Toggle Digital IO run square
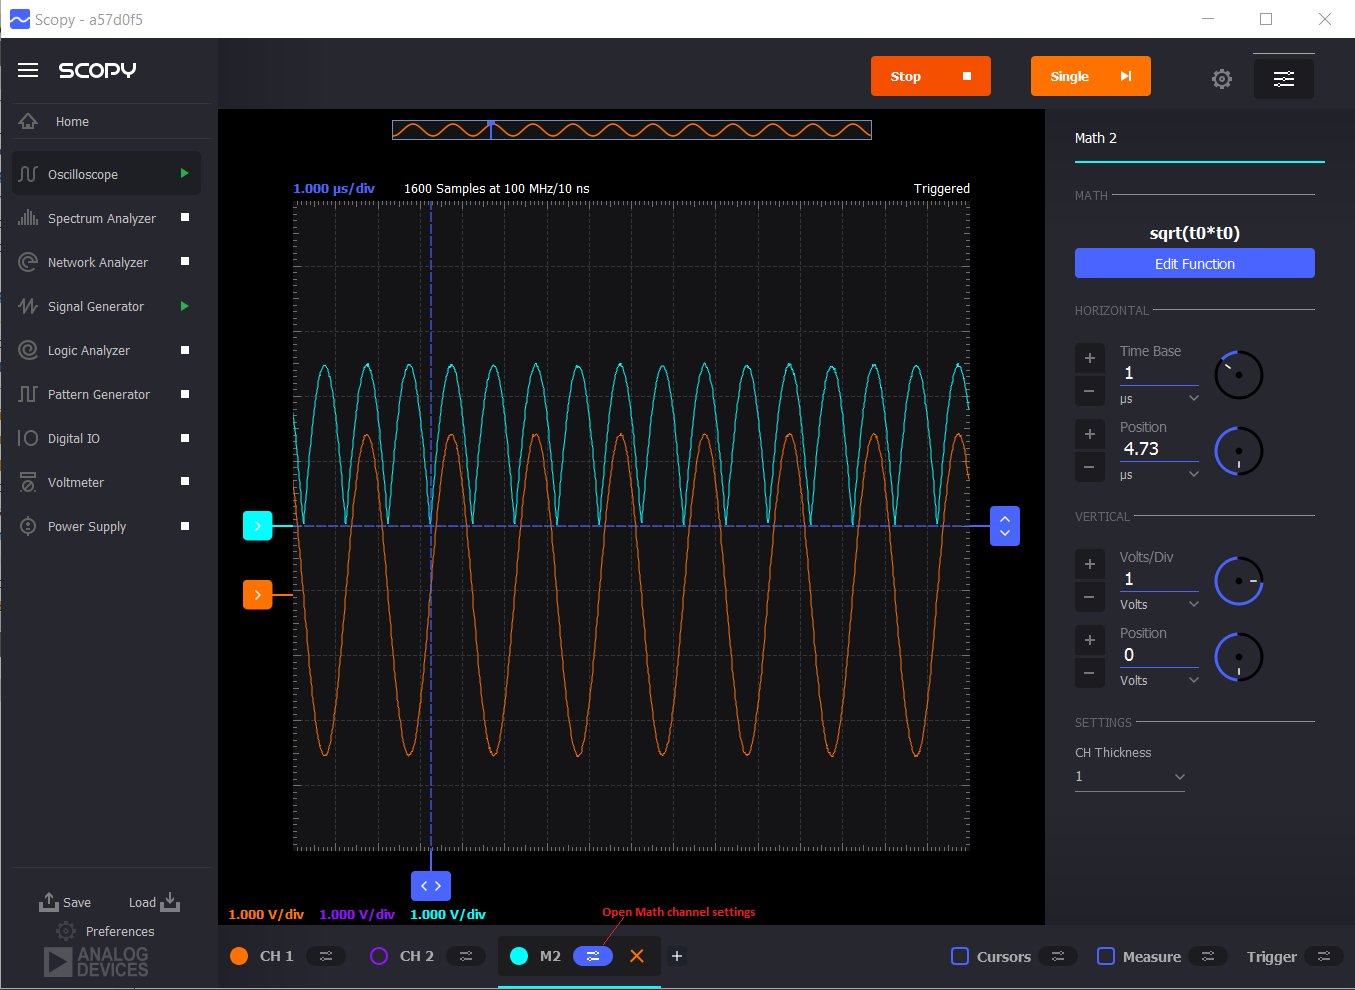The image size is (1355, 990). [184, 438]
